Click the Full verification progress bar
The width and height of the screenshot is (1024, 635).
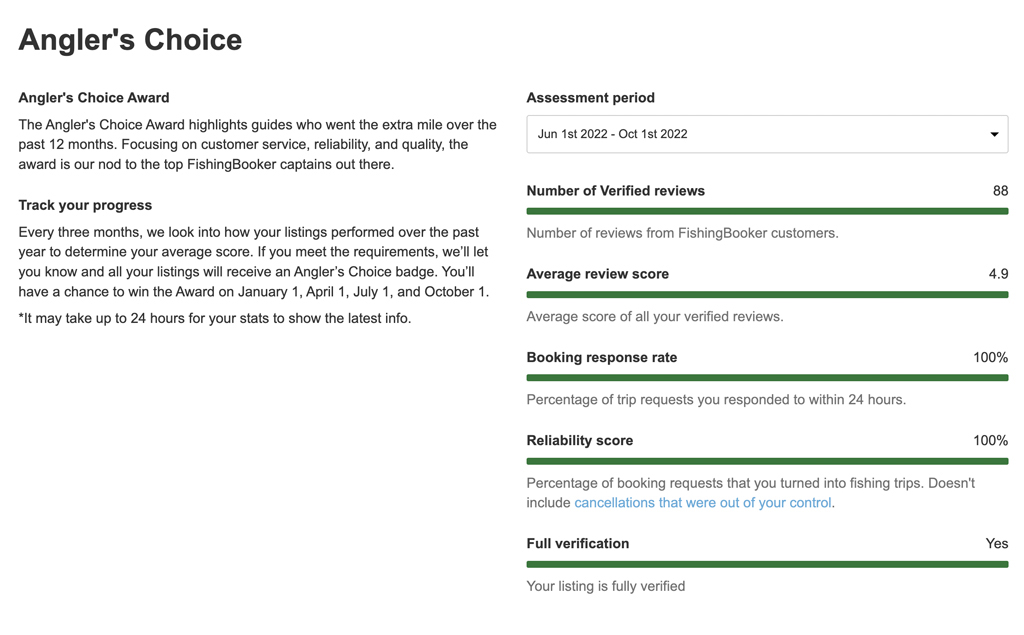[x=766, y=564]
